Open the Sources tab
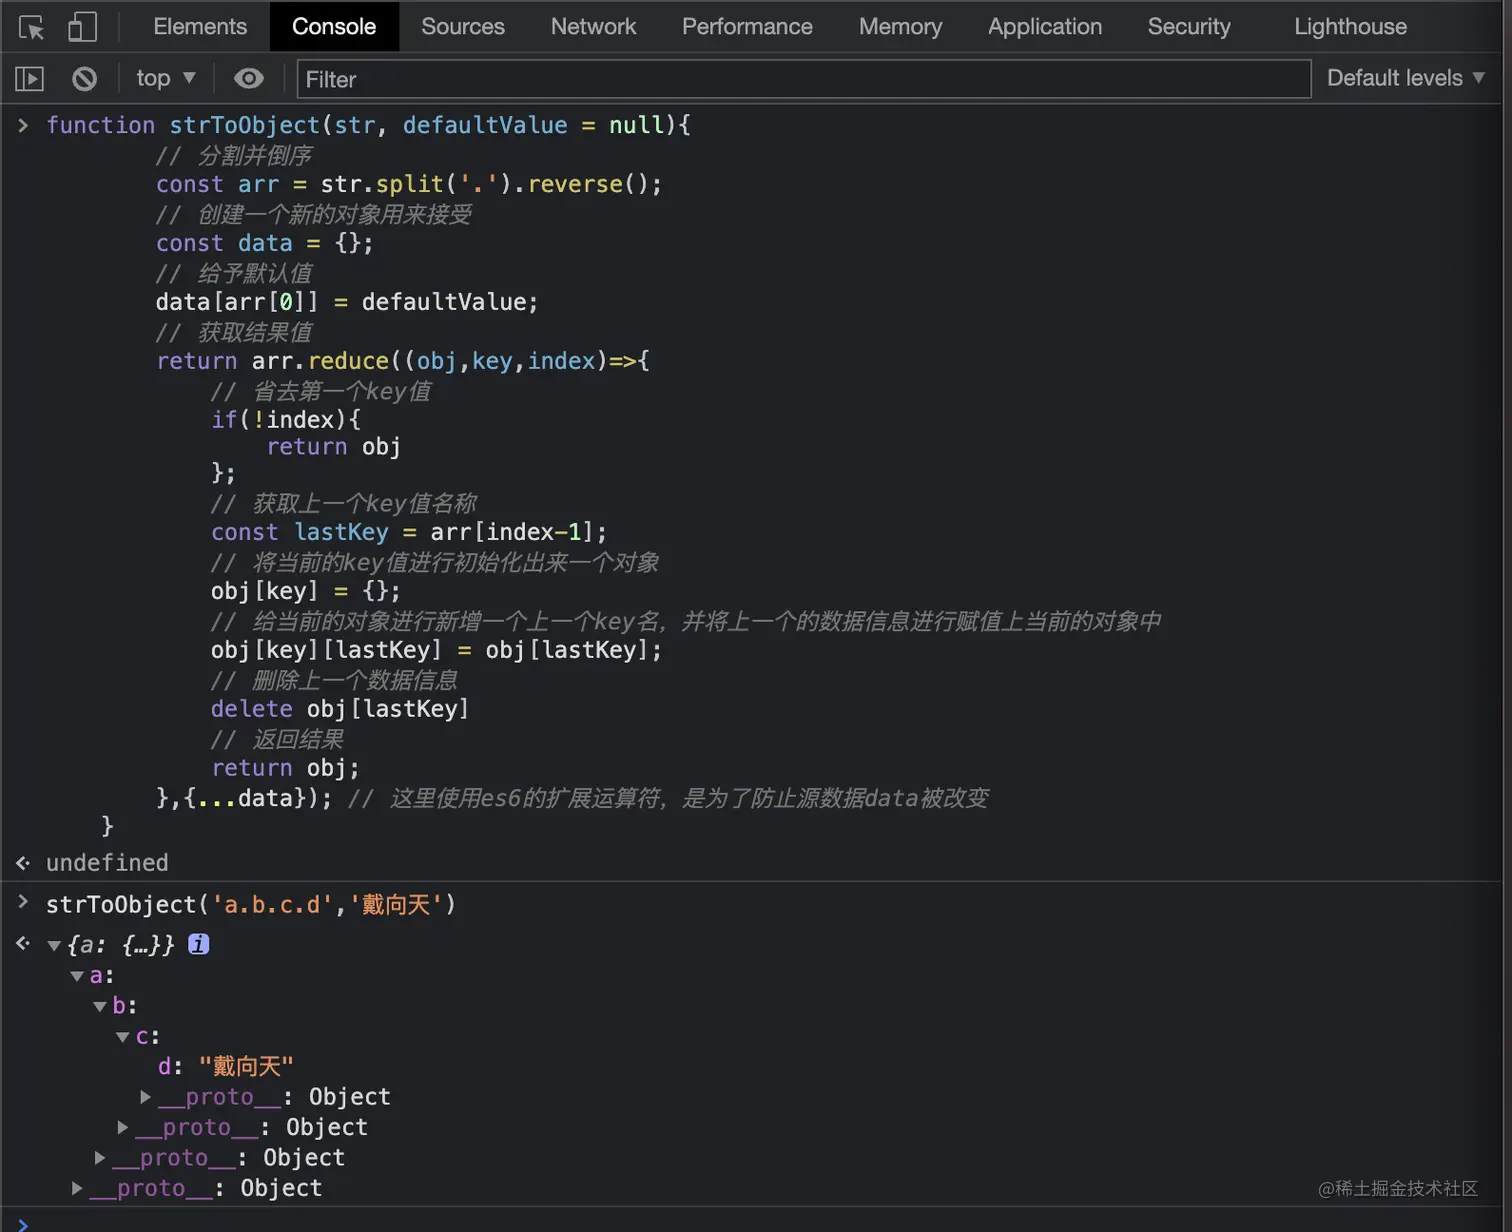 click(x=463, y=27)
